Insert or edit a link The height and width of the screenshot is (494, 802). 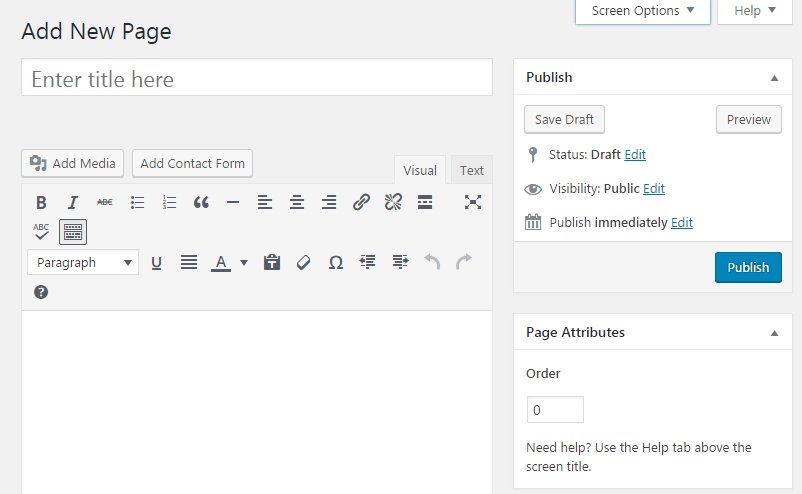(x=361, y=203)
